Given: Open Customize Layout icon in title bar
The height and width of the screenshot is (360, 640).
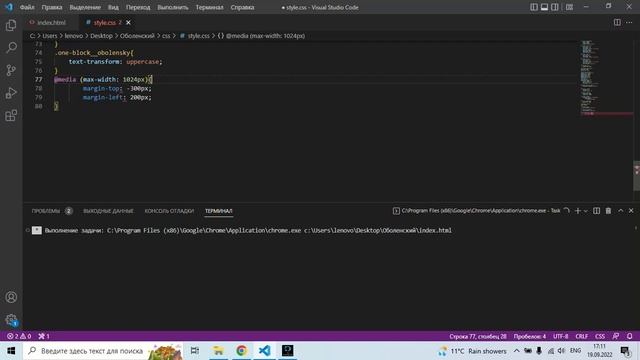Looking at the screenshot, I should coord(569,7).
